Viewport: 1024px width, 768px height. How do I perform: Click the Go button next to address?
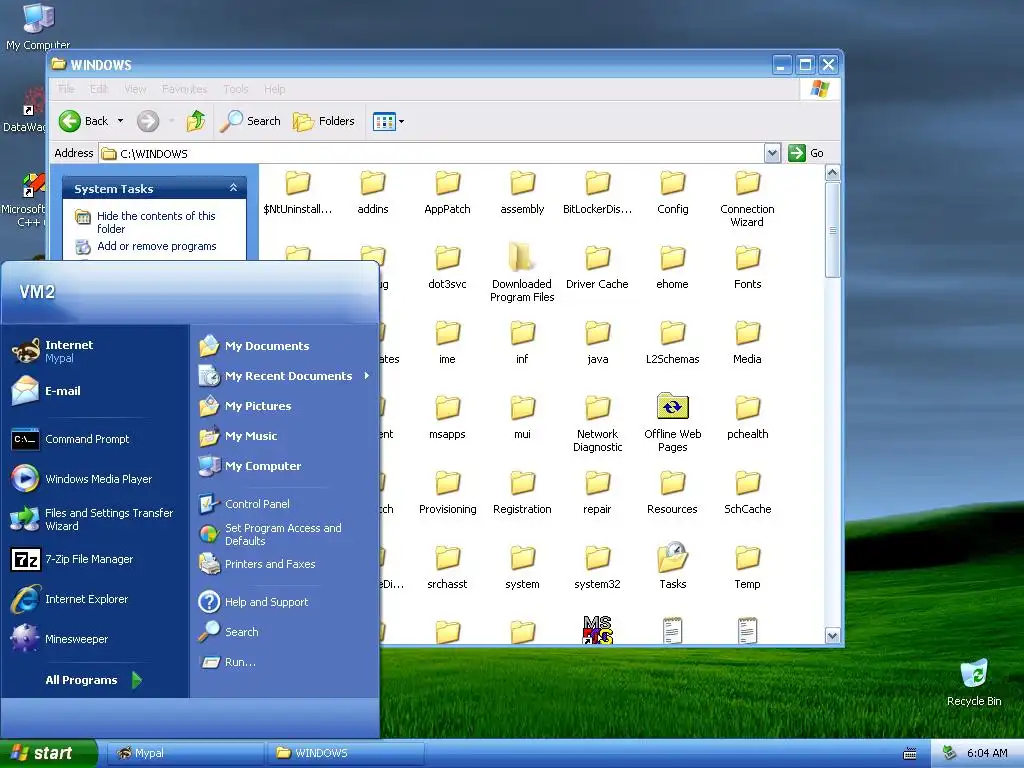806,153
